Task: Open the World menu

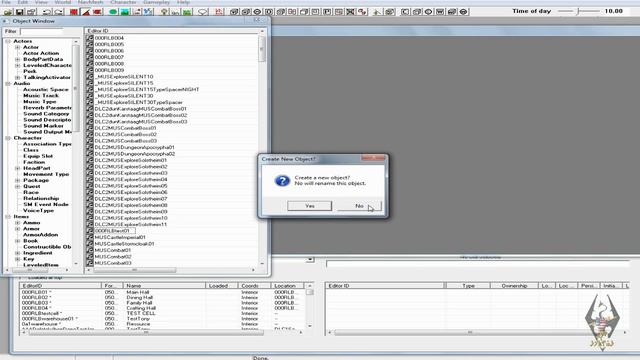Action: [63, 2]
